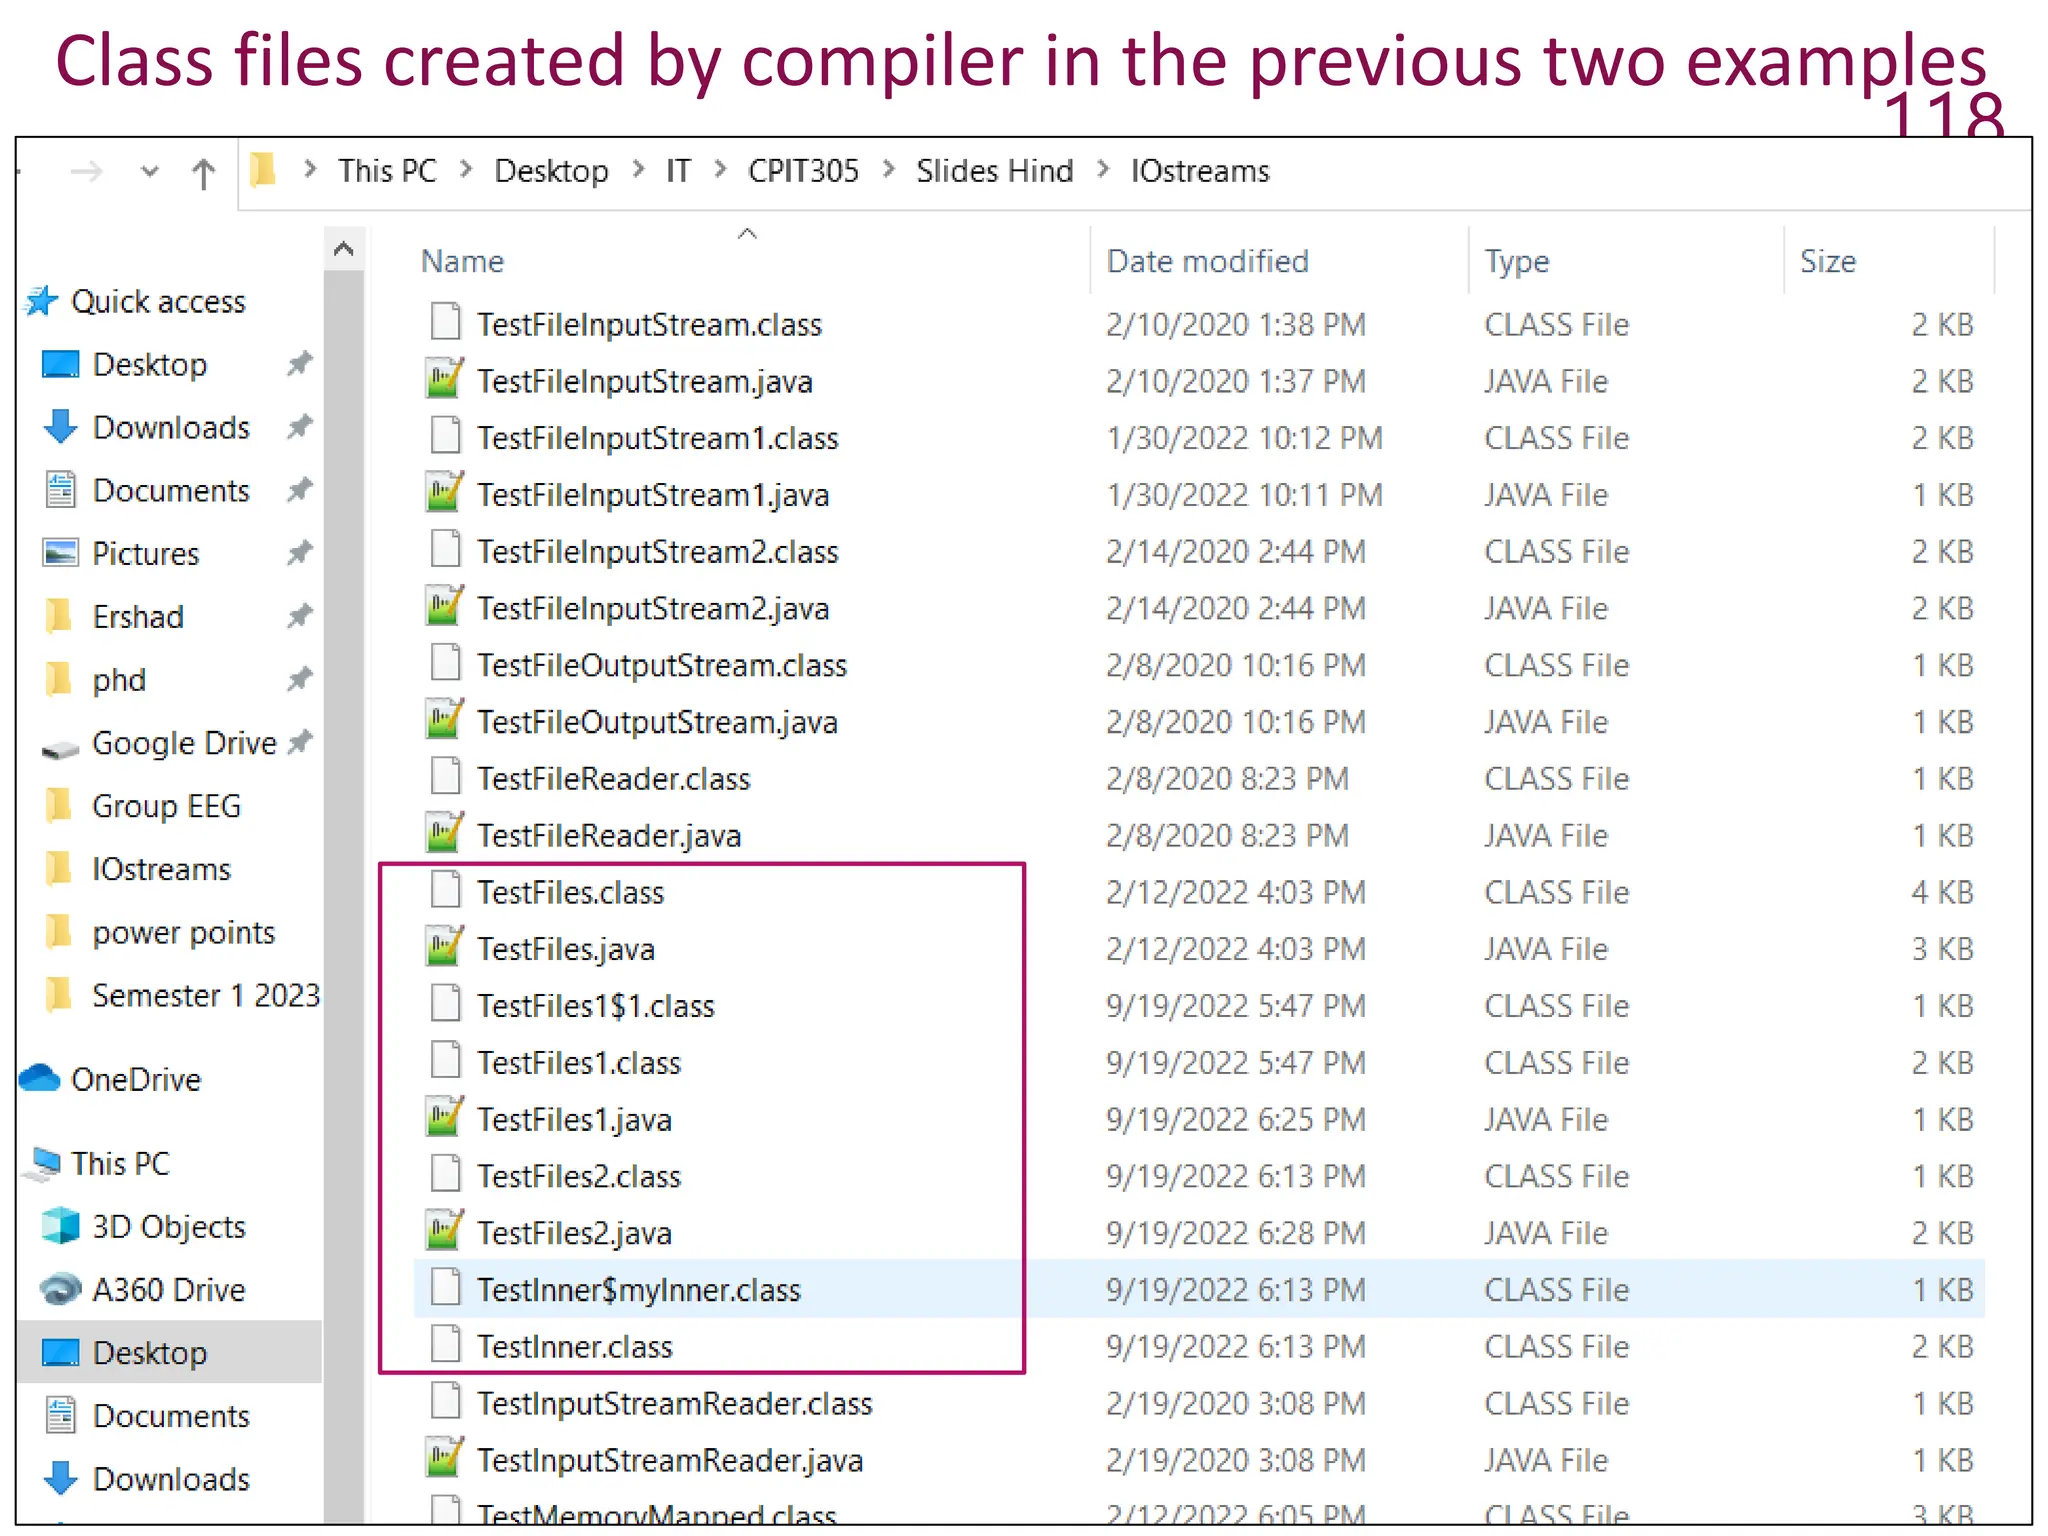The image size is (2048, 1536).
Task: Select TestFiles.java file icon
Action: (445, 947)
